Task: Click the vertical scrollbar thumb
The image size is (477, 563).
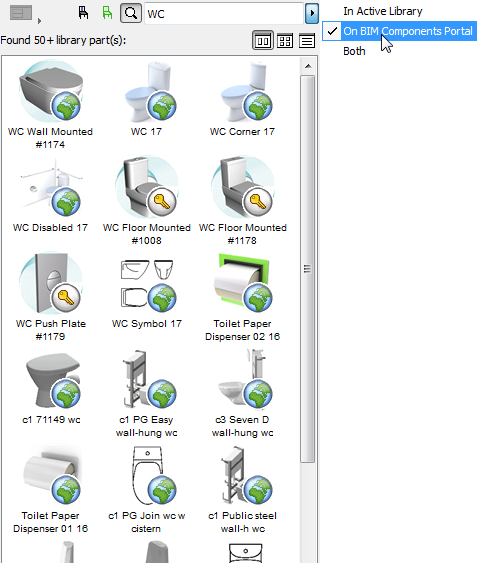Action: click(x=308, y=269)
